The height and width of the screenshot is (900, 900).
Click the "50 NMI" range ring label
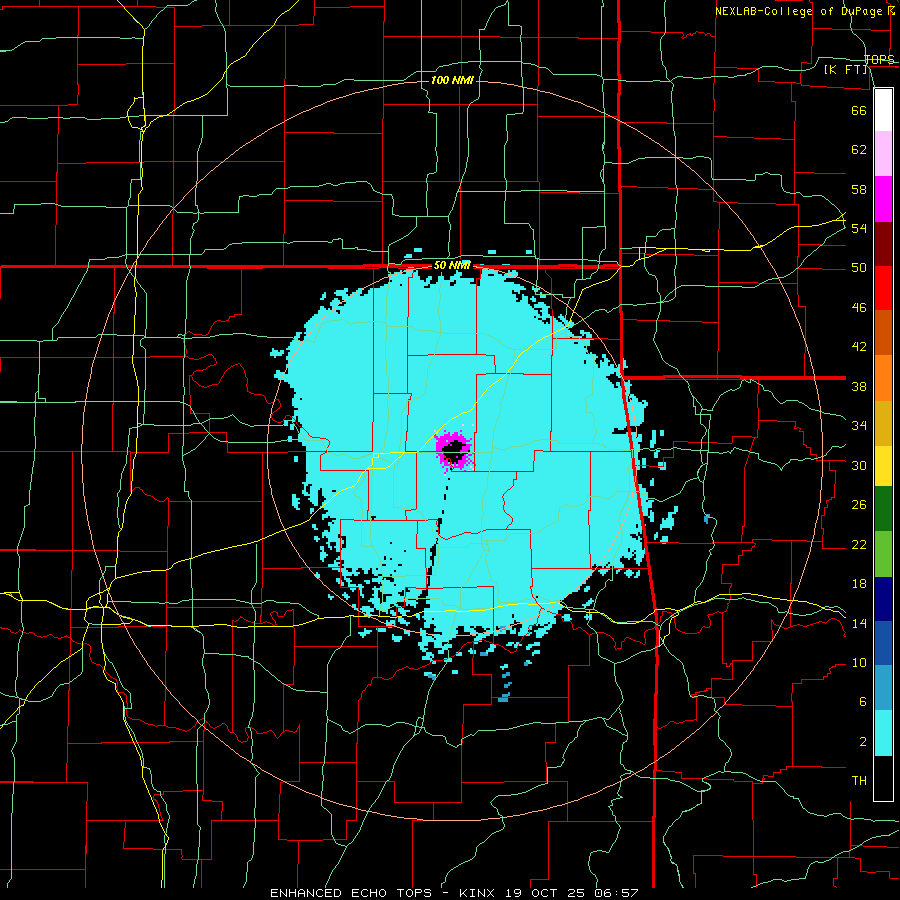point(452,265)
